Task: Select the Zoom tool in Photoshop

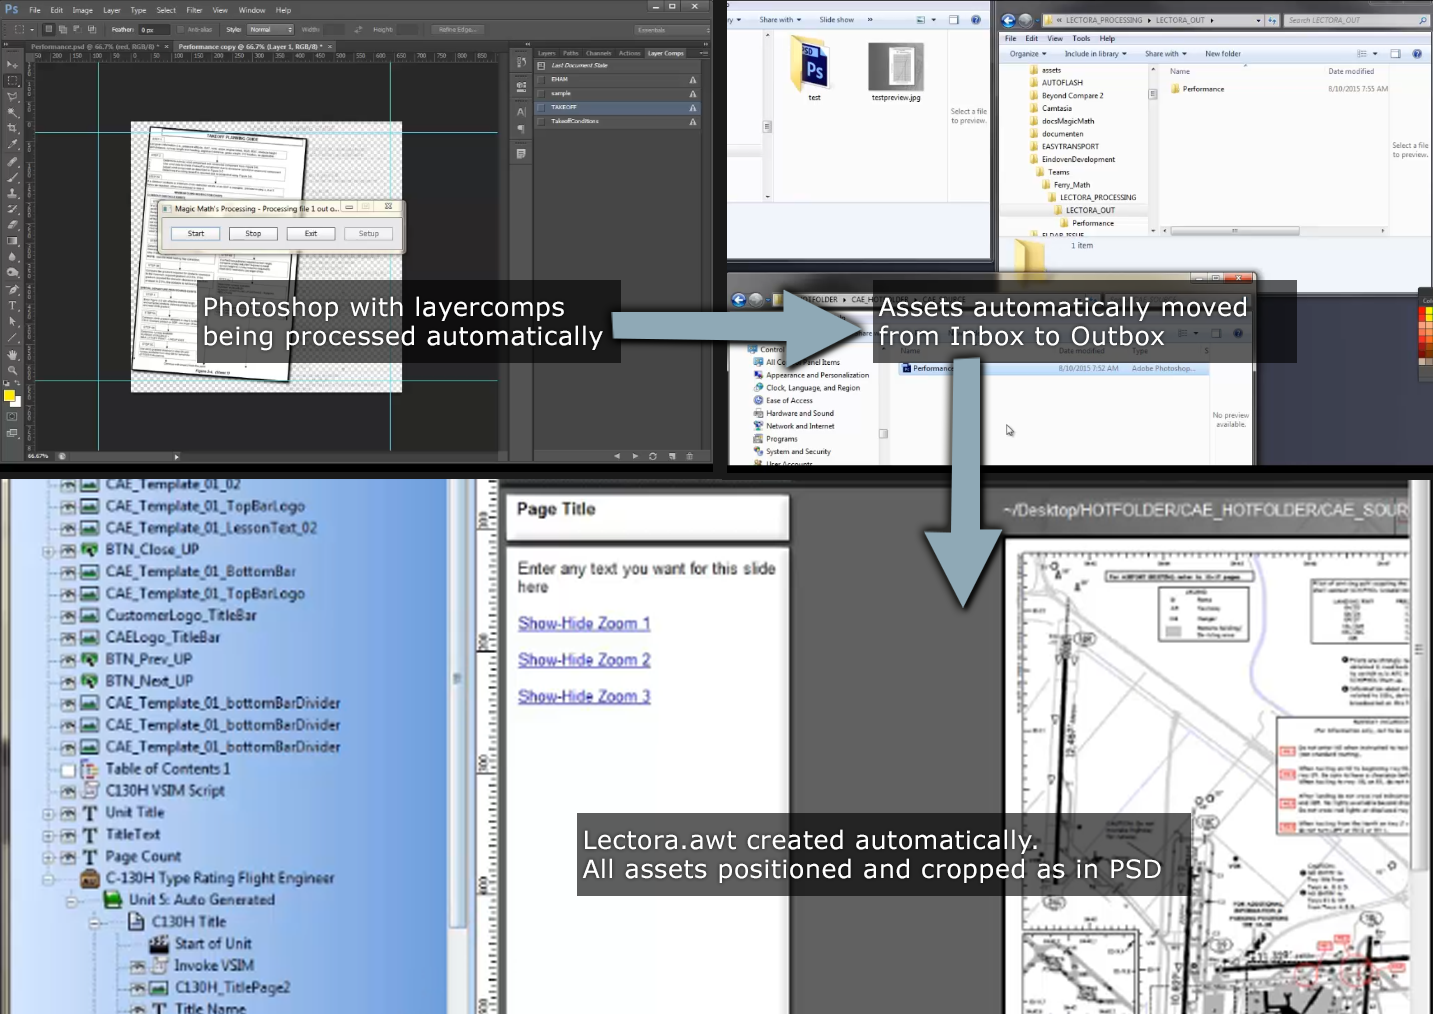Action: 12,370
